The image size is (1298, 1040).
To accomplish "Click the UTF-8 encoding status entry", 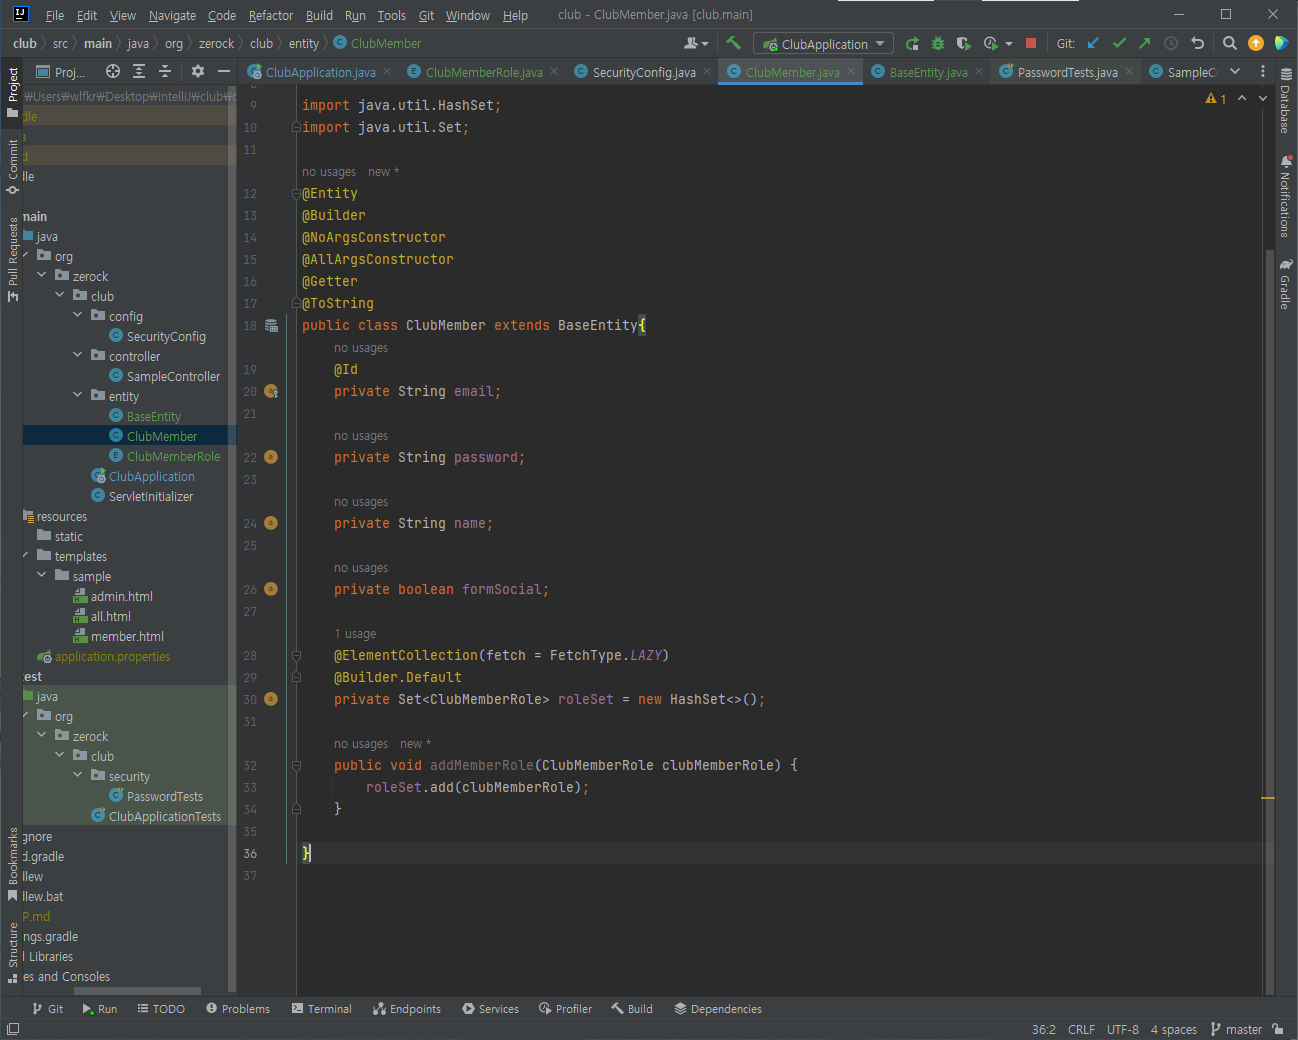I will coord(1122,1029).
